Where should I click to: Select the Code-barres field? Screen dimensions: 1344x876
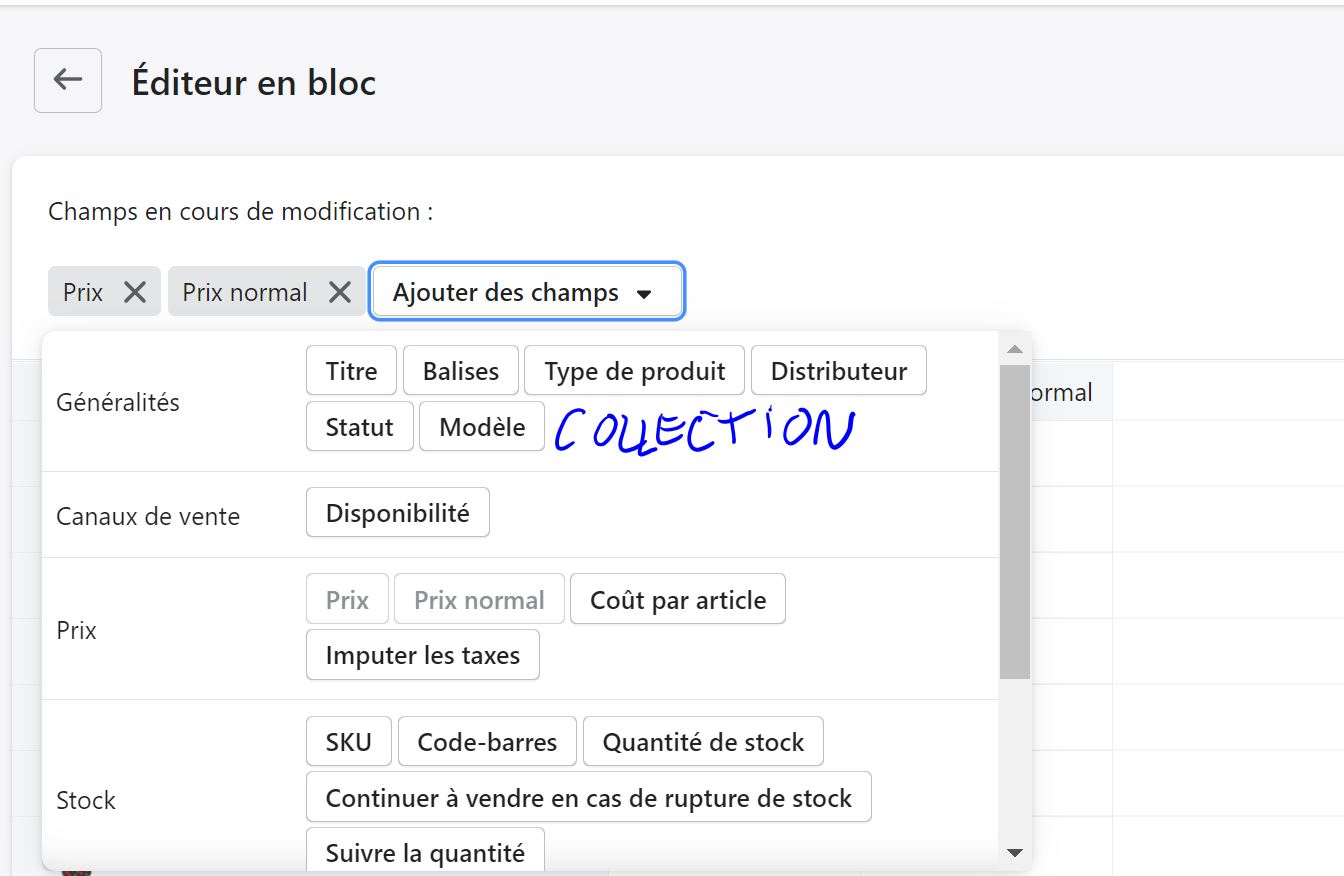(x=487, y=742)
